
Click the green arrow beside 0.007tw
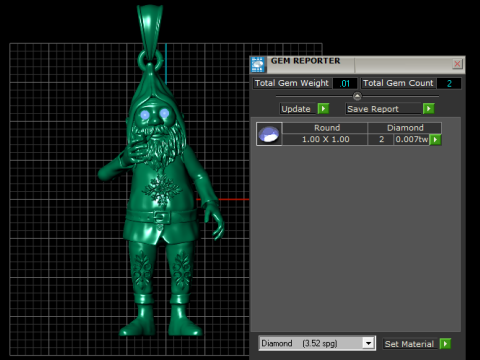(435, 139)
